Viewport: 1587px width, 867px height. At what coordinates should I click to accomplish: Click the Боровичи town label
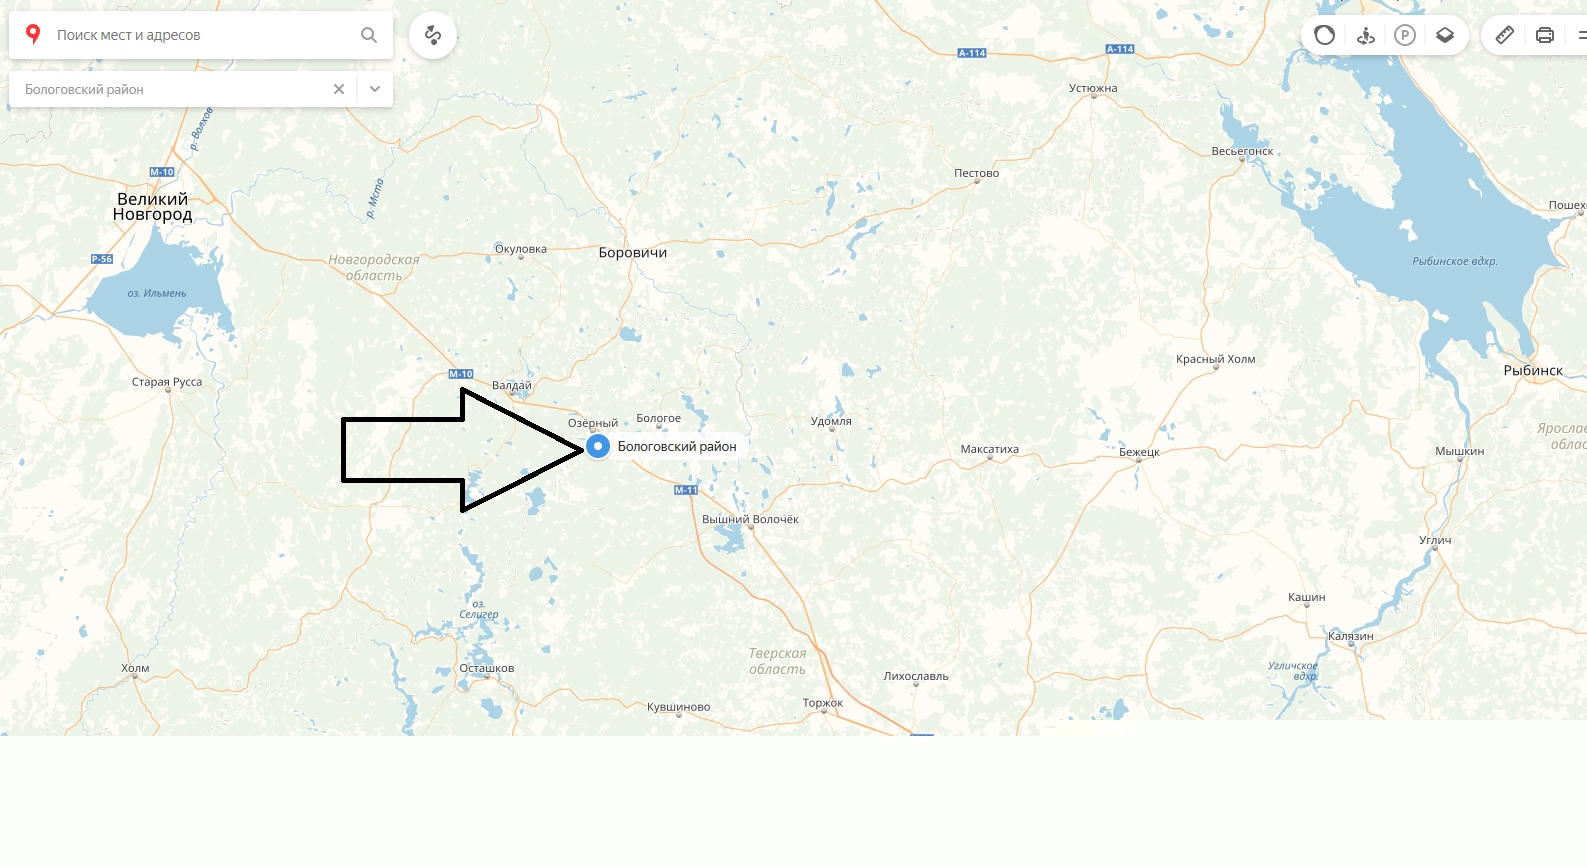pyautogui.click(x=633, y=253)
